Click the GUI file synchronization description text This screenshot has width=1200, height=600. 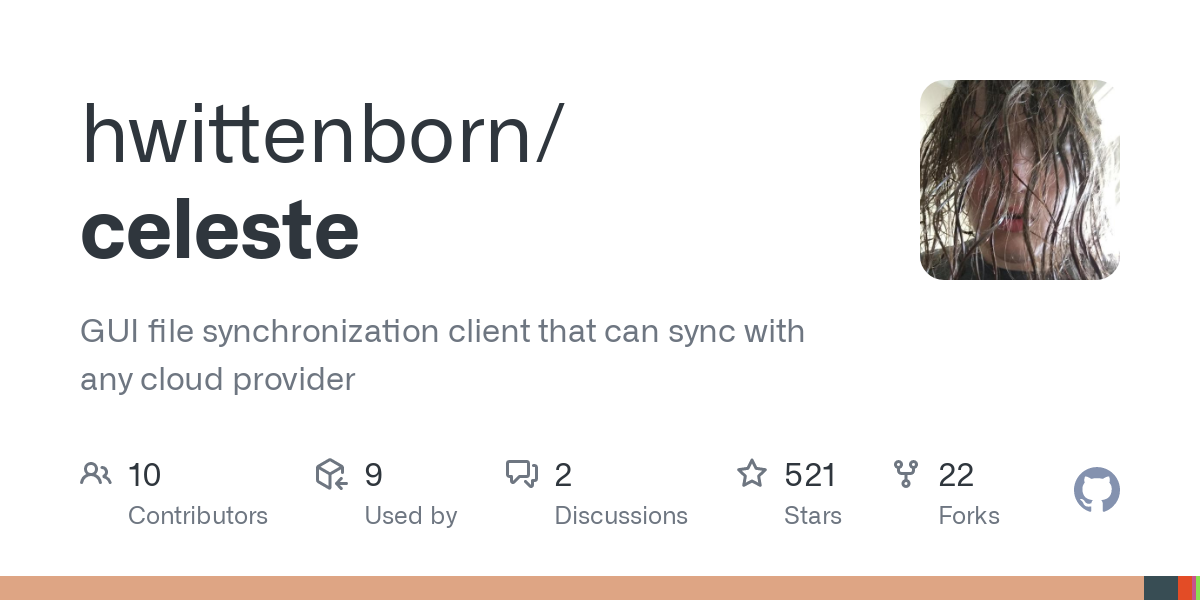click(x=442, y=355)
